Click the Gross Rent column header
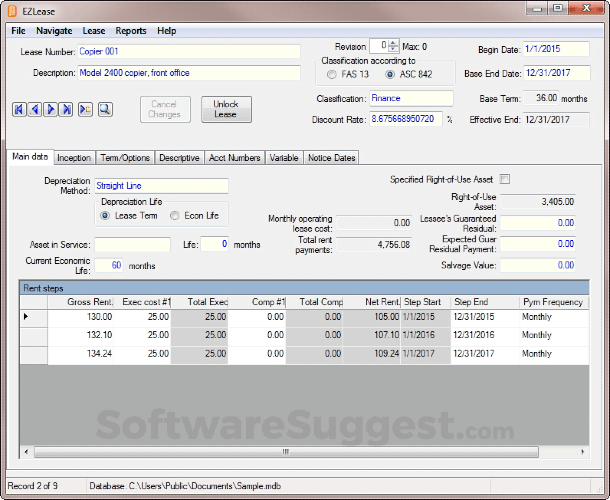Viewport: 610px width, 500px height. 81,302
